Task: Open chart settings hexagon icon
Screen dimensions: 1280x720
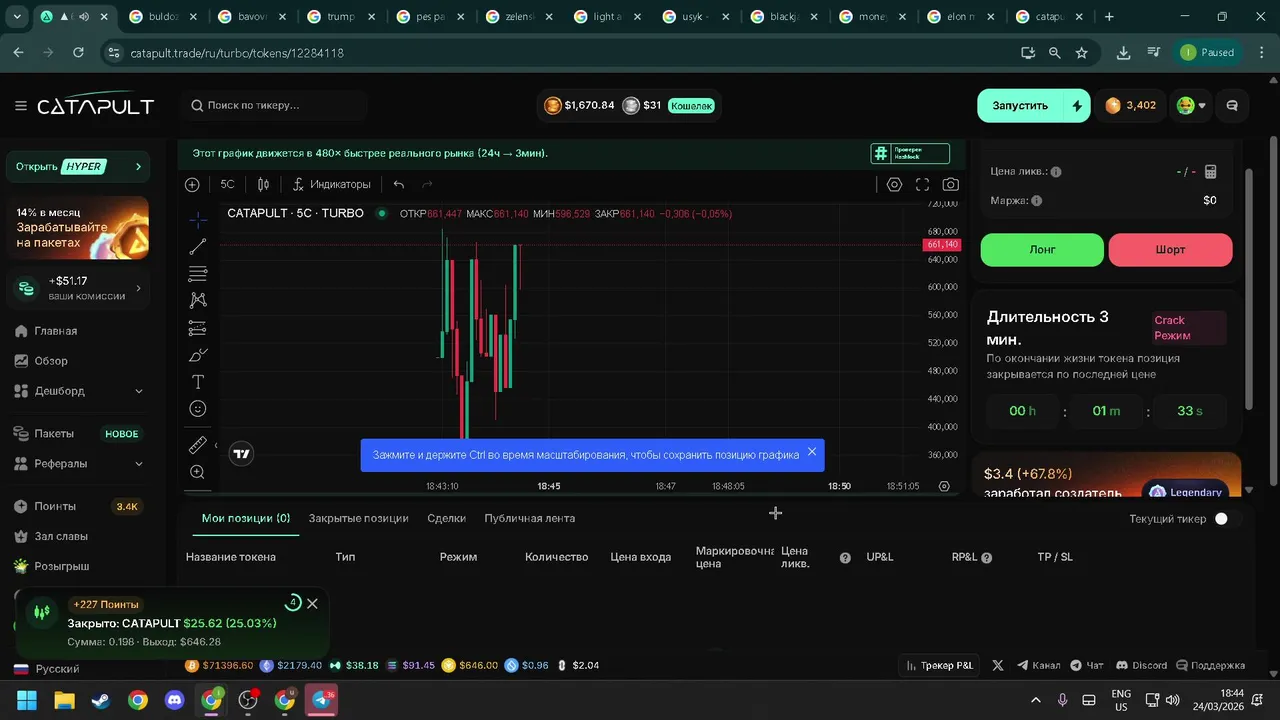Action: pos(894,184)
